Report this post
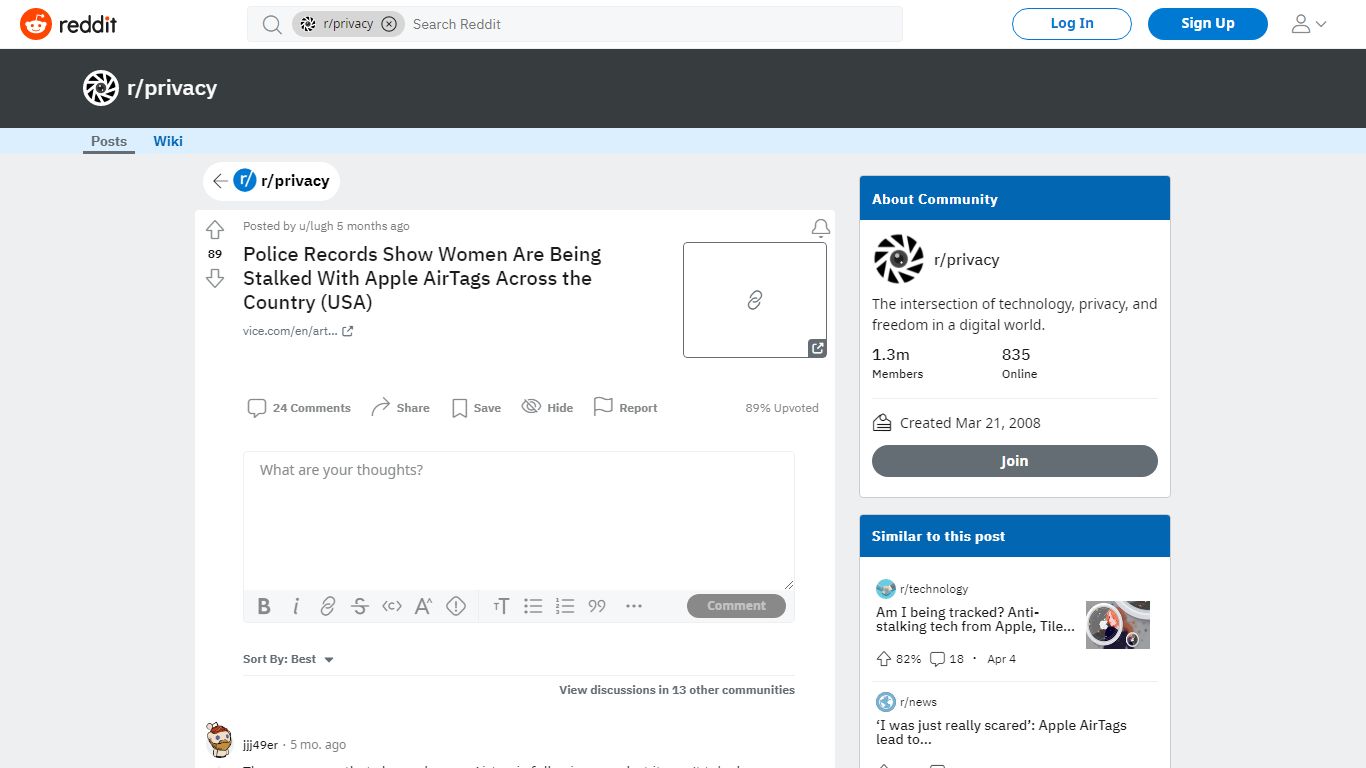Screen dimensions: 1366x768 pyautogui.click(x=625, y=408)
